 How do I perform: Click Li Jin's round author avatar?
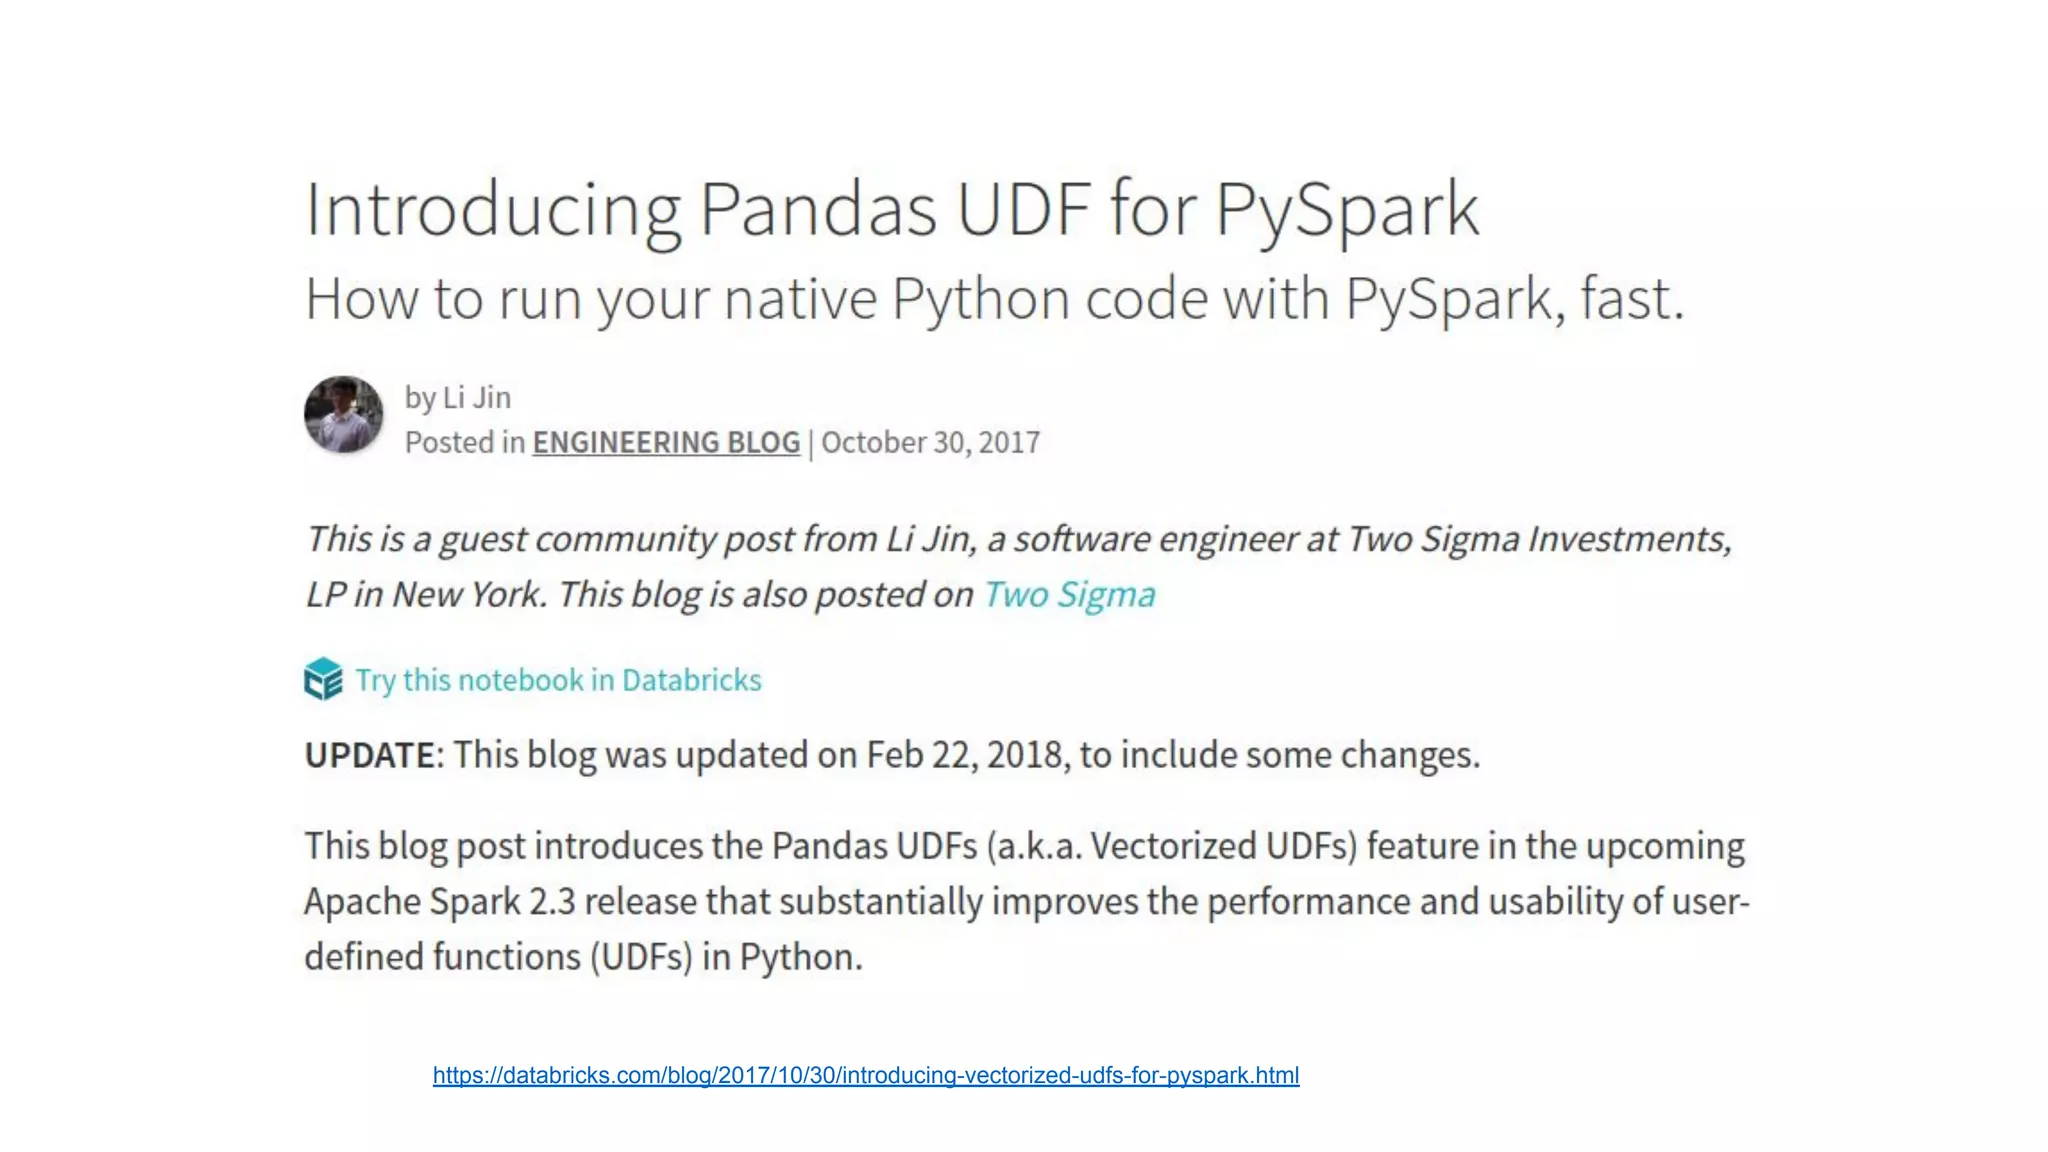pos(343,414)
